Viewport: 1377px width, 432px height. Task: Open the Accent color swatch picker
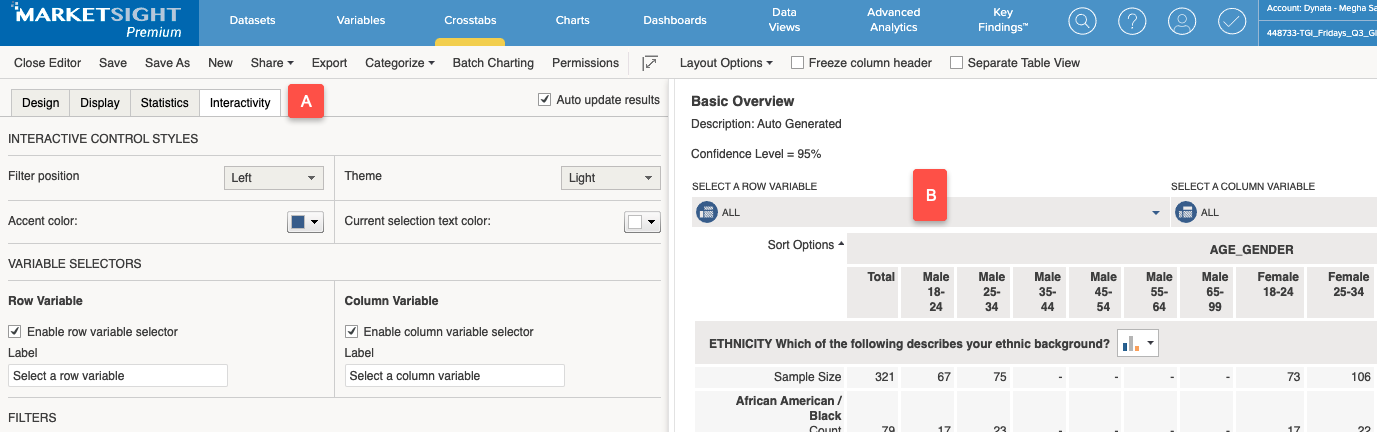click(x=305, y=222)
